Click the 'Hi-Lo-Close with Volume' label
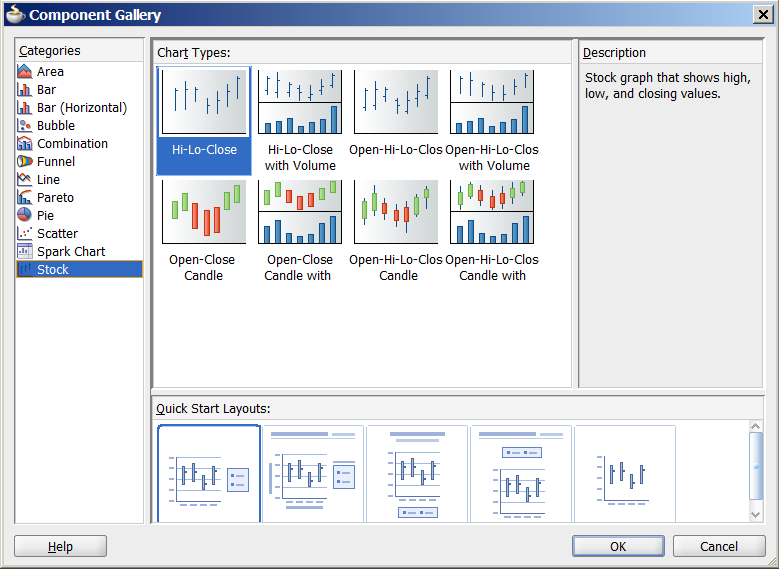 pos(300,158)
